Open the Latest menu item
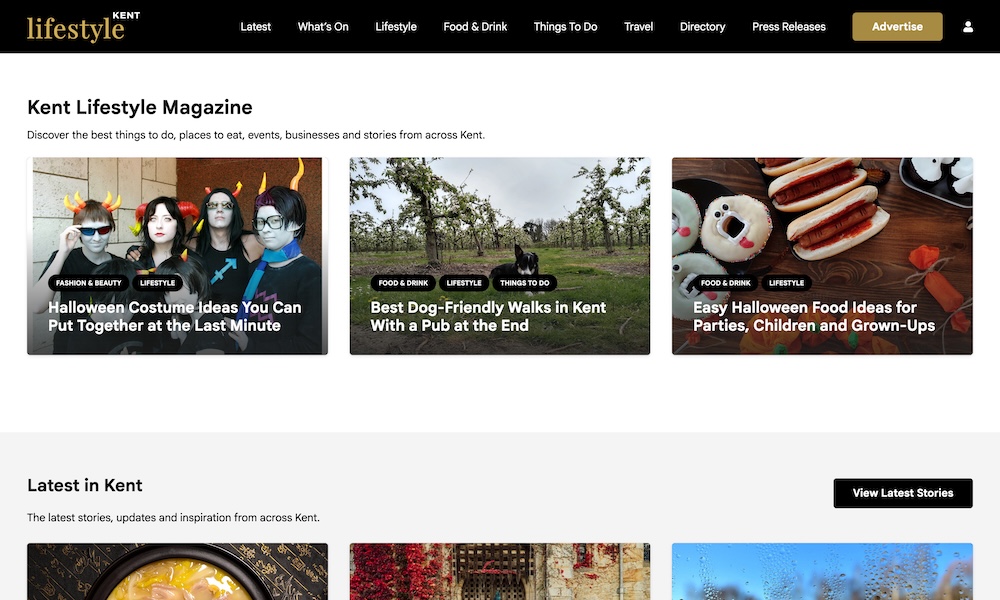The image size is (1000, 600). tap(255, 27)
